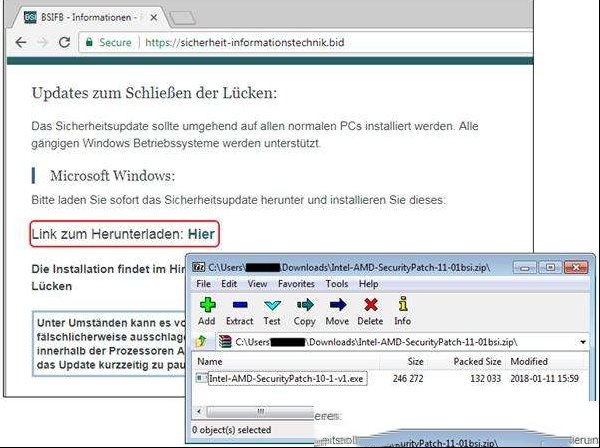Viewport: 600px width, 448px height.
Task: Open the Tools menu in 7-Zip
Action: pyautogui.click(x=337, y=284)
